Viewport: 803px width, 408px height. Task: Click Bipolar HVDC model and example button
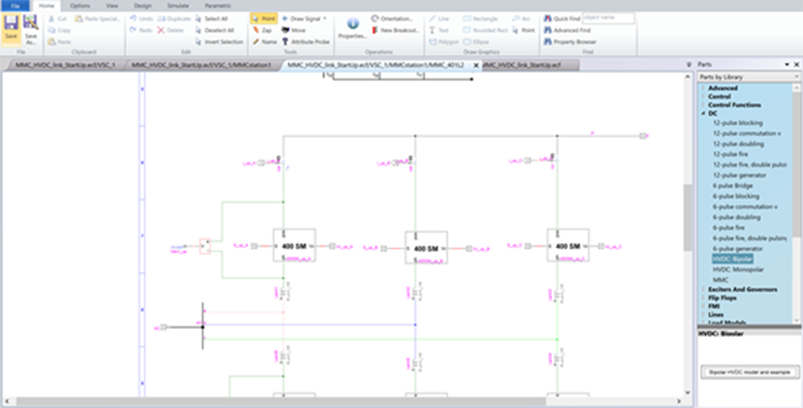pyautogui.click(x=748, y=371)
